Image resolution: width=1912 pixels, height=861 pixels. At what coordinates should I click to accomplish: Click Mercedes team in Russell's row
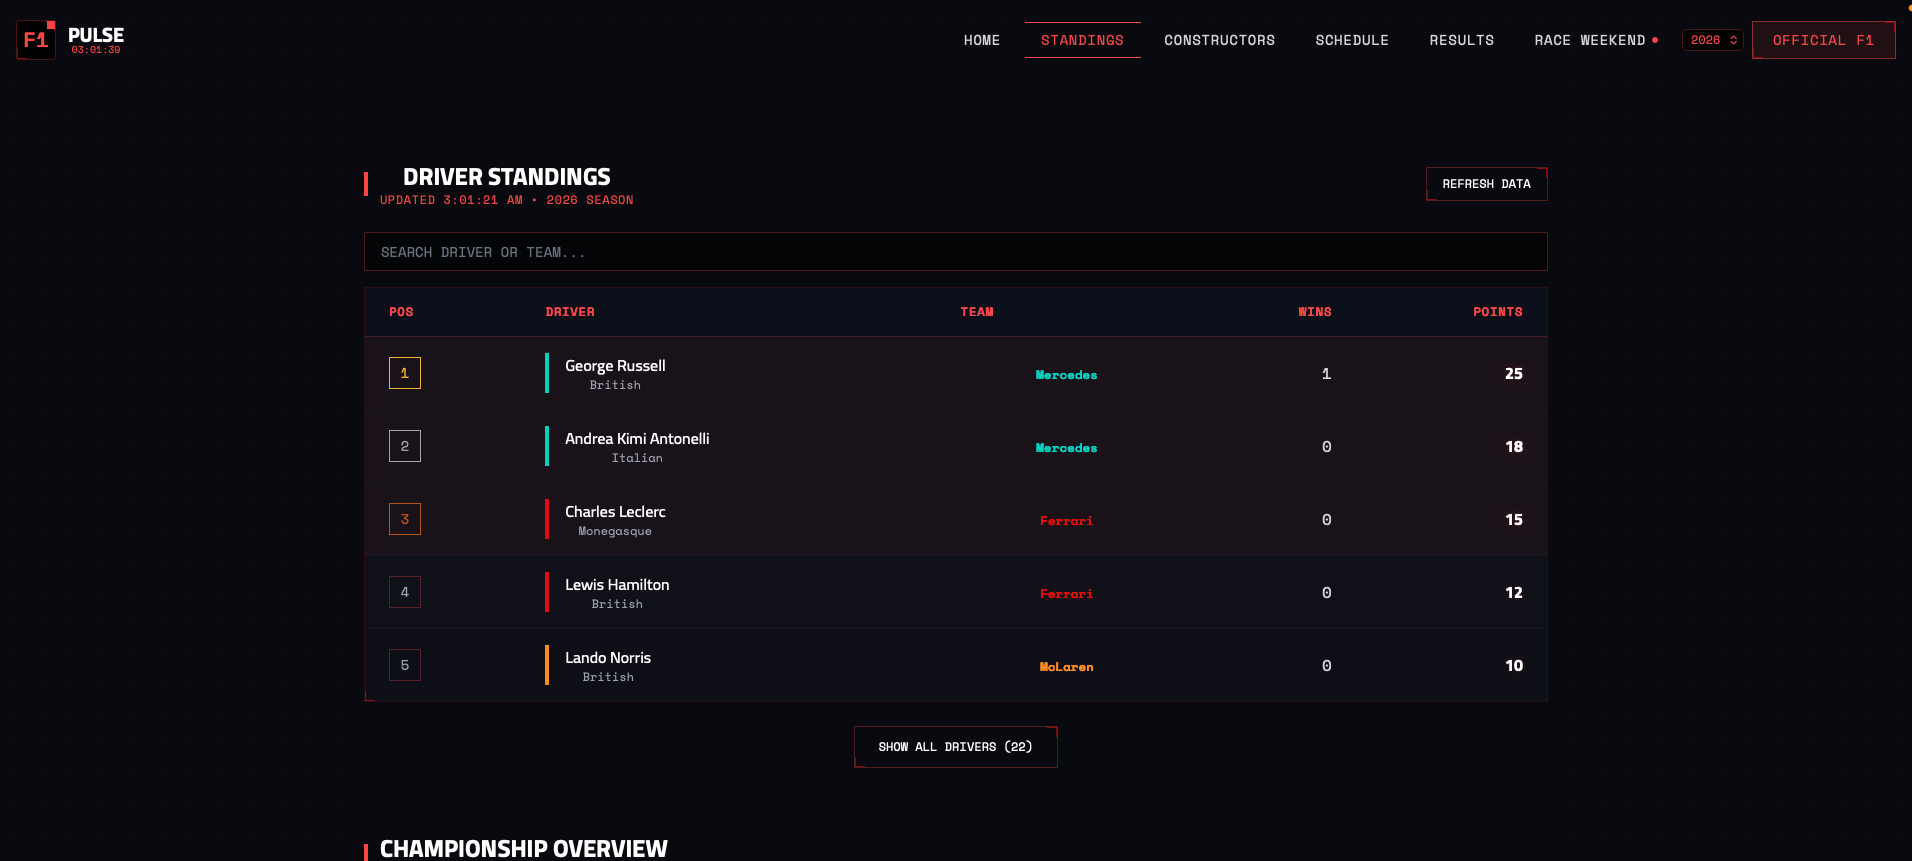(1066, 375)
